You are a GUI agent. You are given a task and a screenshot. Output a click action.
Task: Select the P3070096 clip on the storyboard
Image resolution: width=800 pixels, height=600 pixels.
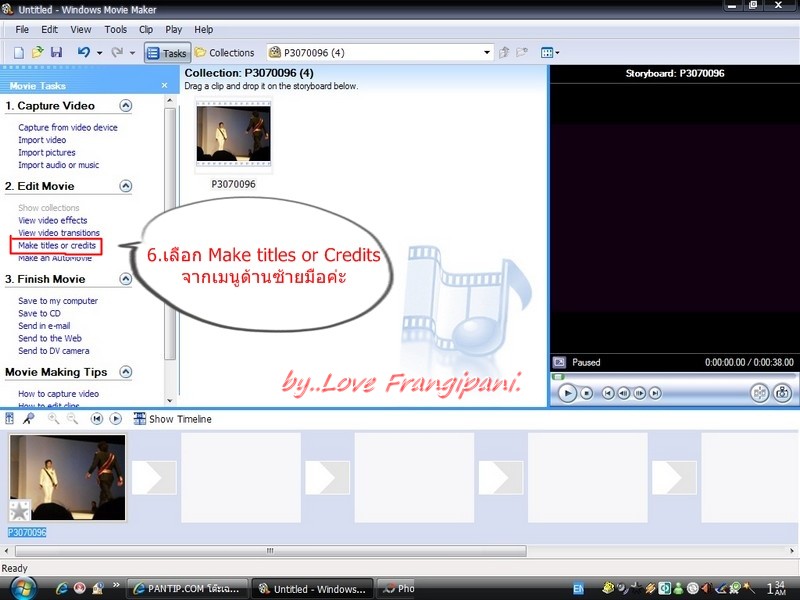pyautogui.click(x=67, y=478)
